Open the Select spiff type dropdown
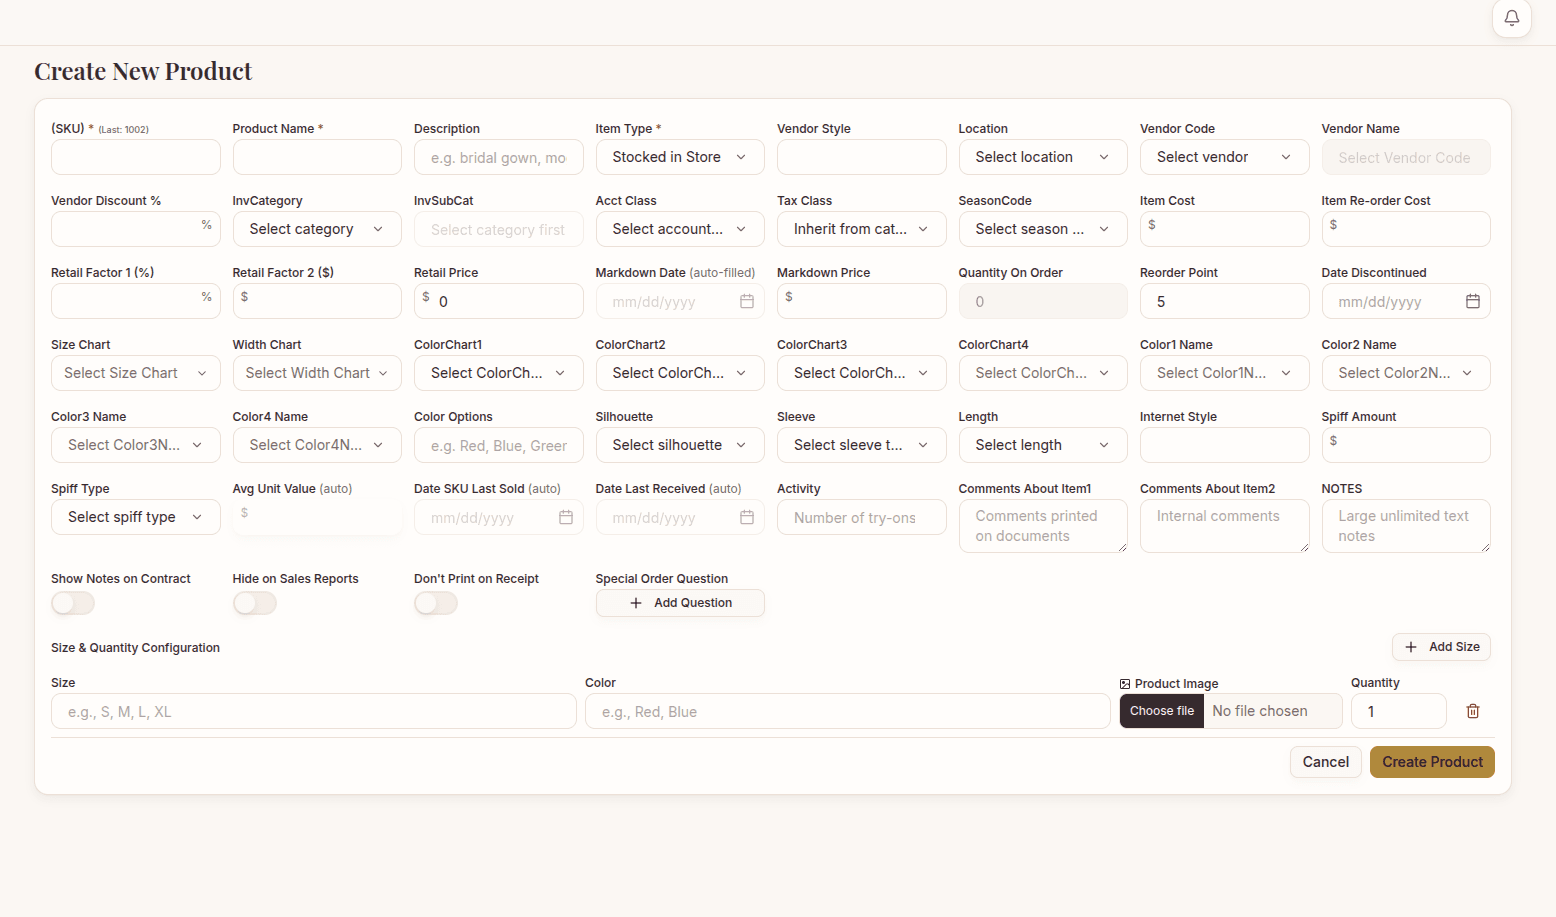The height and width of the screenshot is (917, 1556). tap(136, 517)
